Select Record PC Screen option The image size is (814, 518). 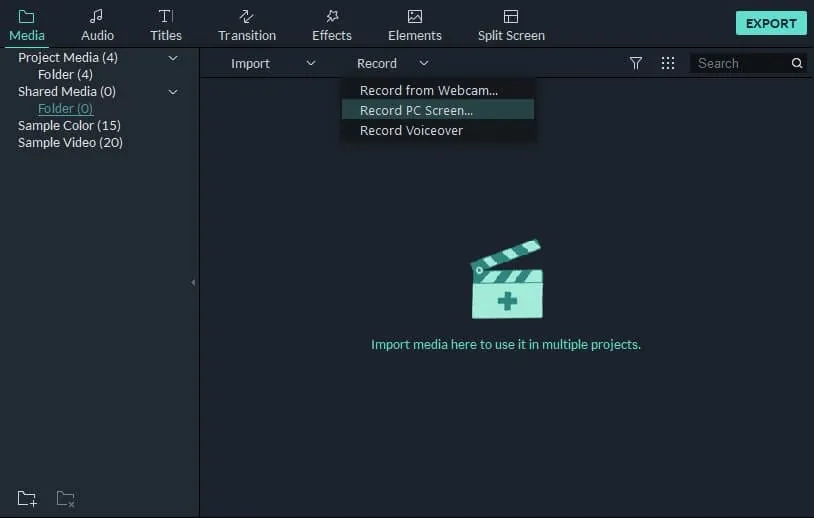click(x=417, y=110)
